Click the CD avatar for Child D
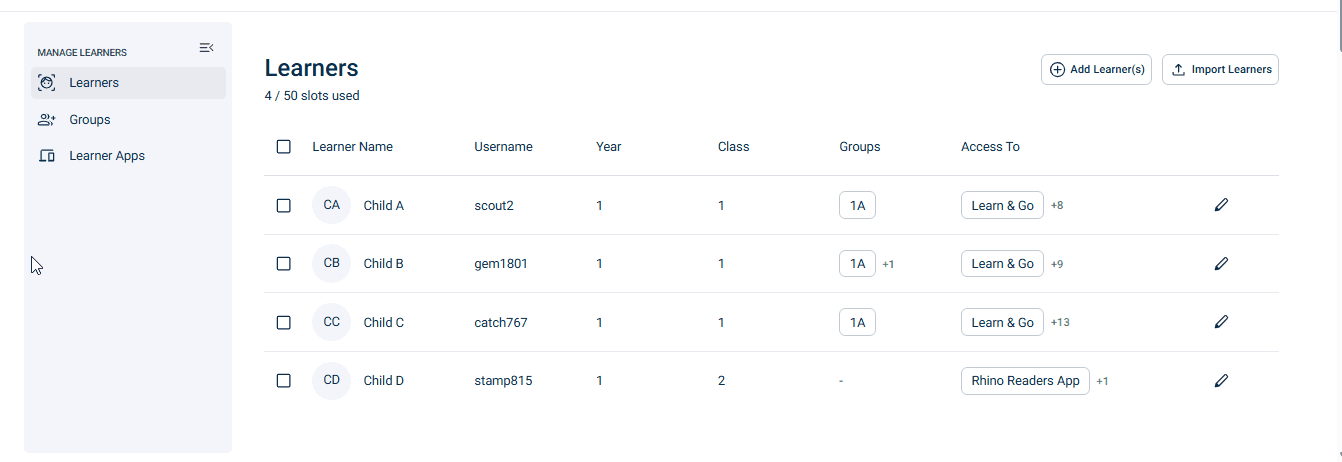The height and width of the screenshot is (462, 1342). click(x=332, y=381)
